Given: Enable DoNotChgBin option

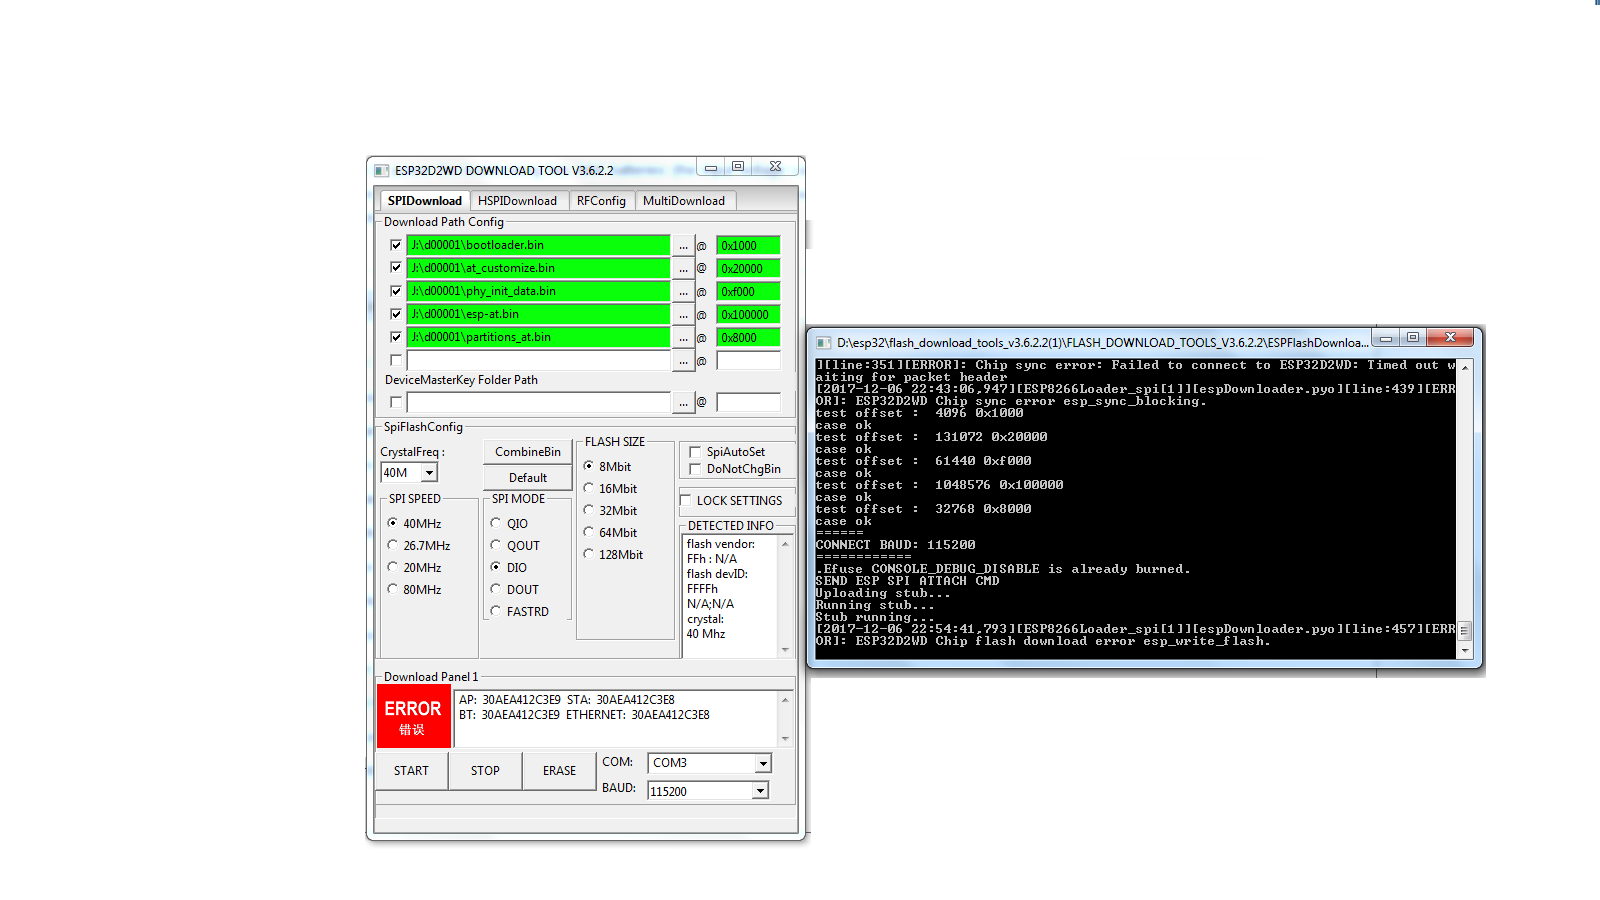Looking at the screenshot, I should click(695, 469).
